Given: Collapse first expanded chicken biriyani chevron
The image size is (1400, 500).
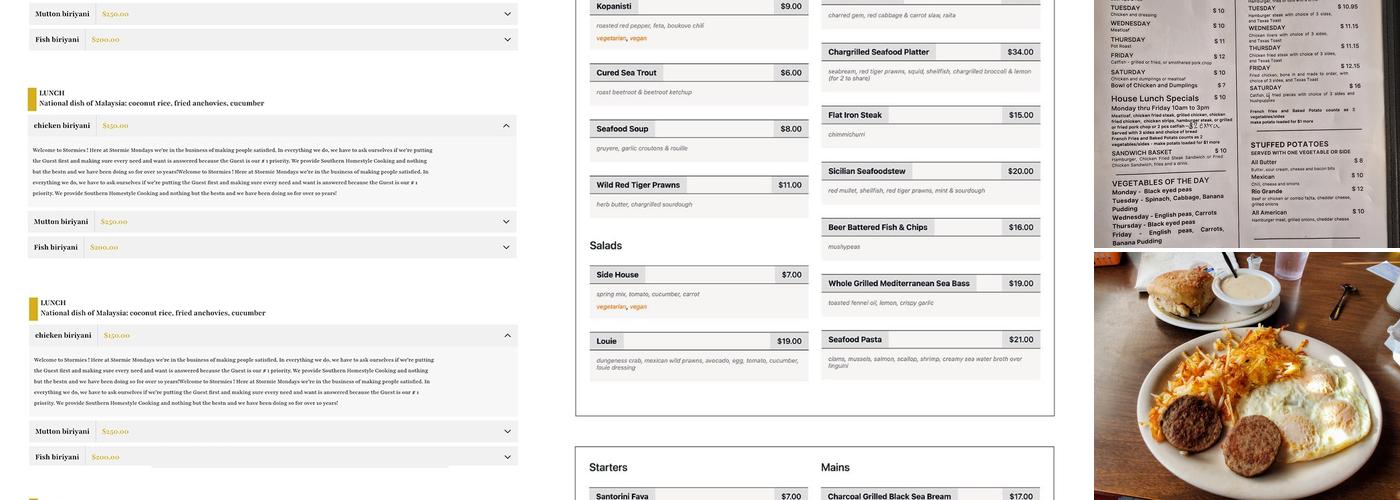Looking at the screenshot, I should pyautogui.click(x=506, y=126).
